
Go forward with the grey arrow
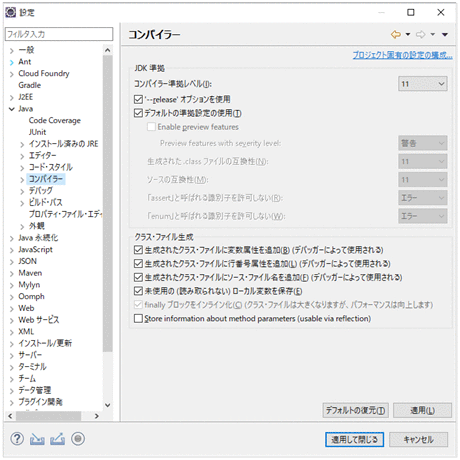(x=421, y=34)
